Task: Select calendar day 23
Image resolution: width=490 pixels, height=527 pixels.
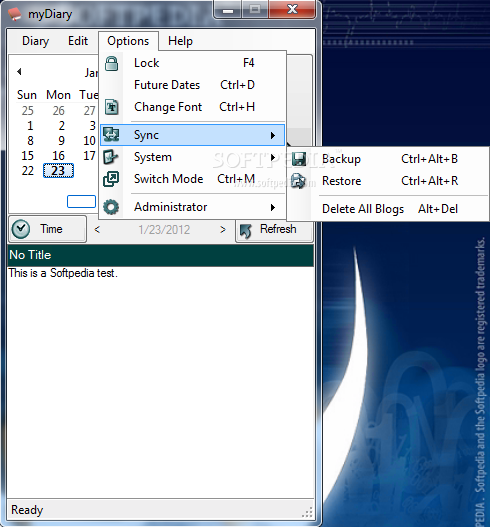Action: point(58,171)
